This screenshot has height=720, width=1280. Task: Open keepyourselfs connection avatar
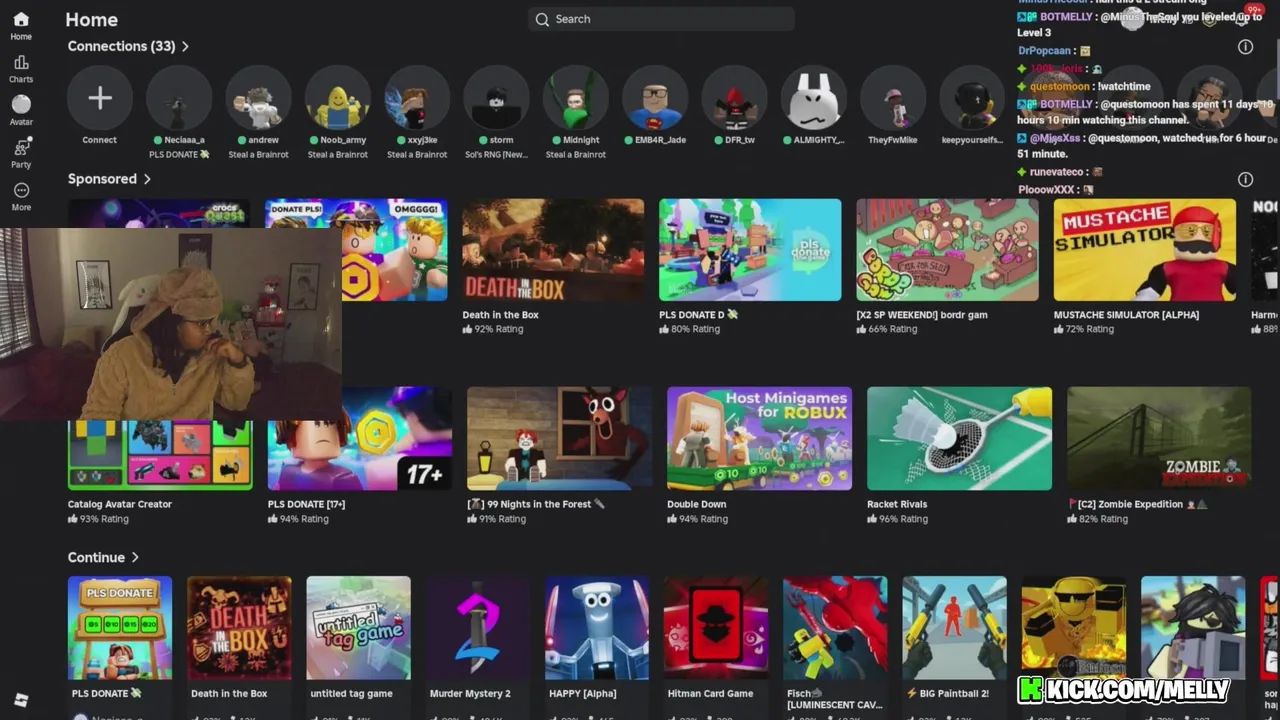pyautogui.click(x=972, y=98)
